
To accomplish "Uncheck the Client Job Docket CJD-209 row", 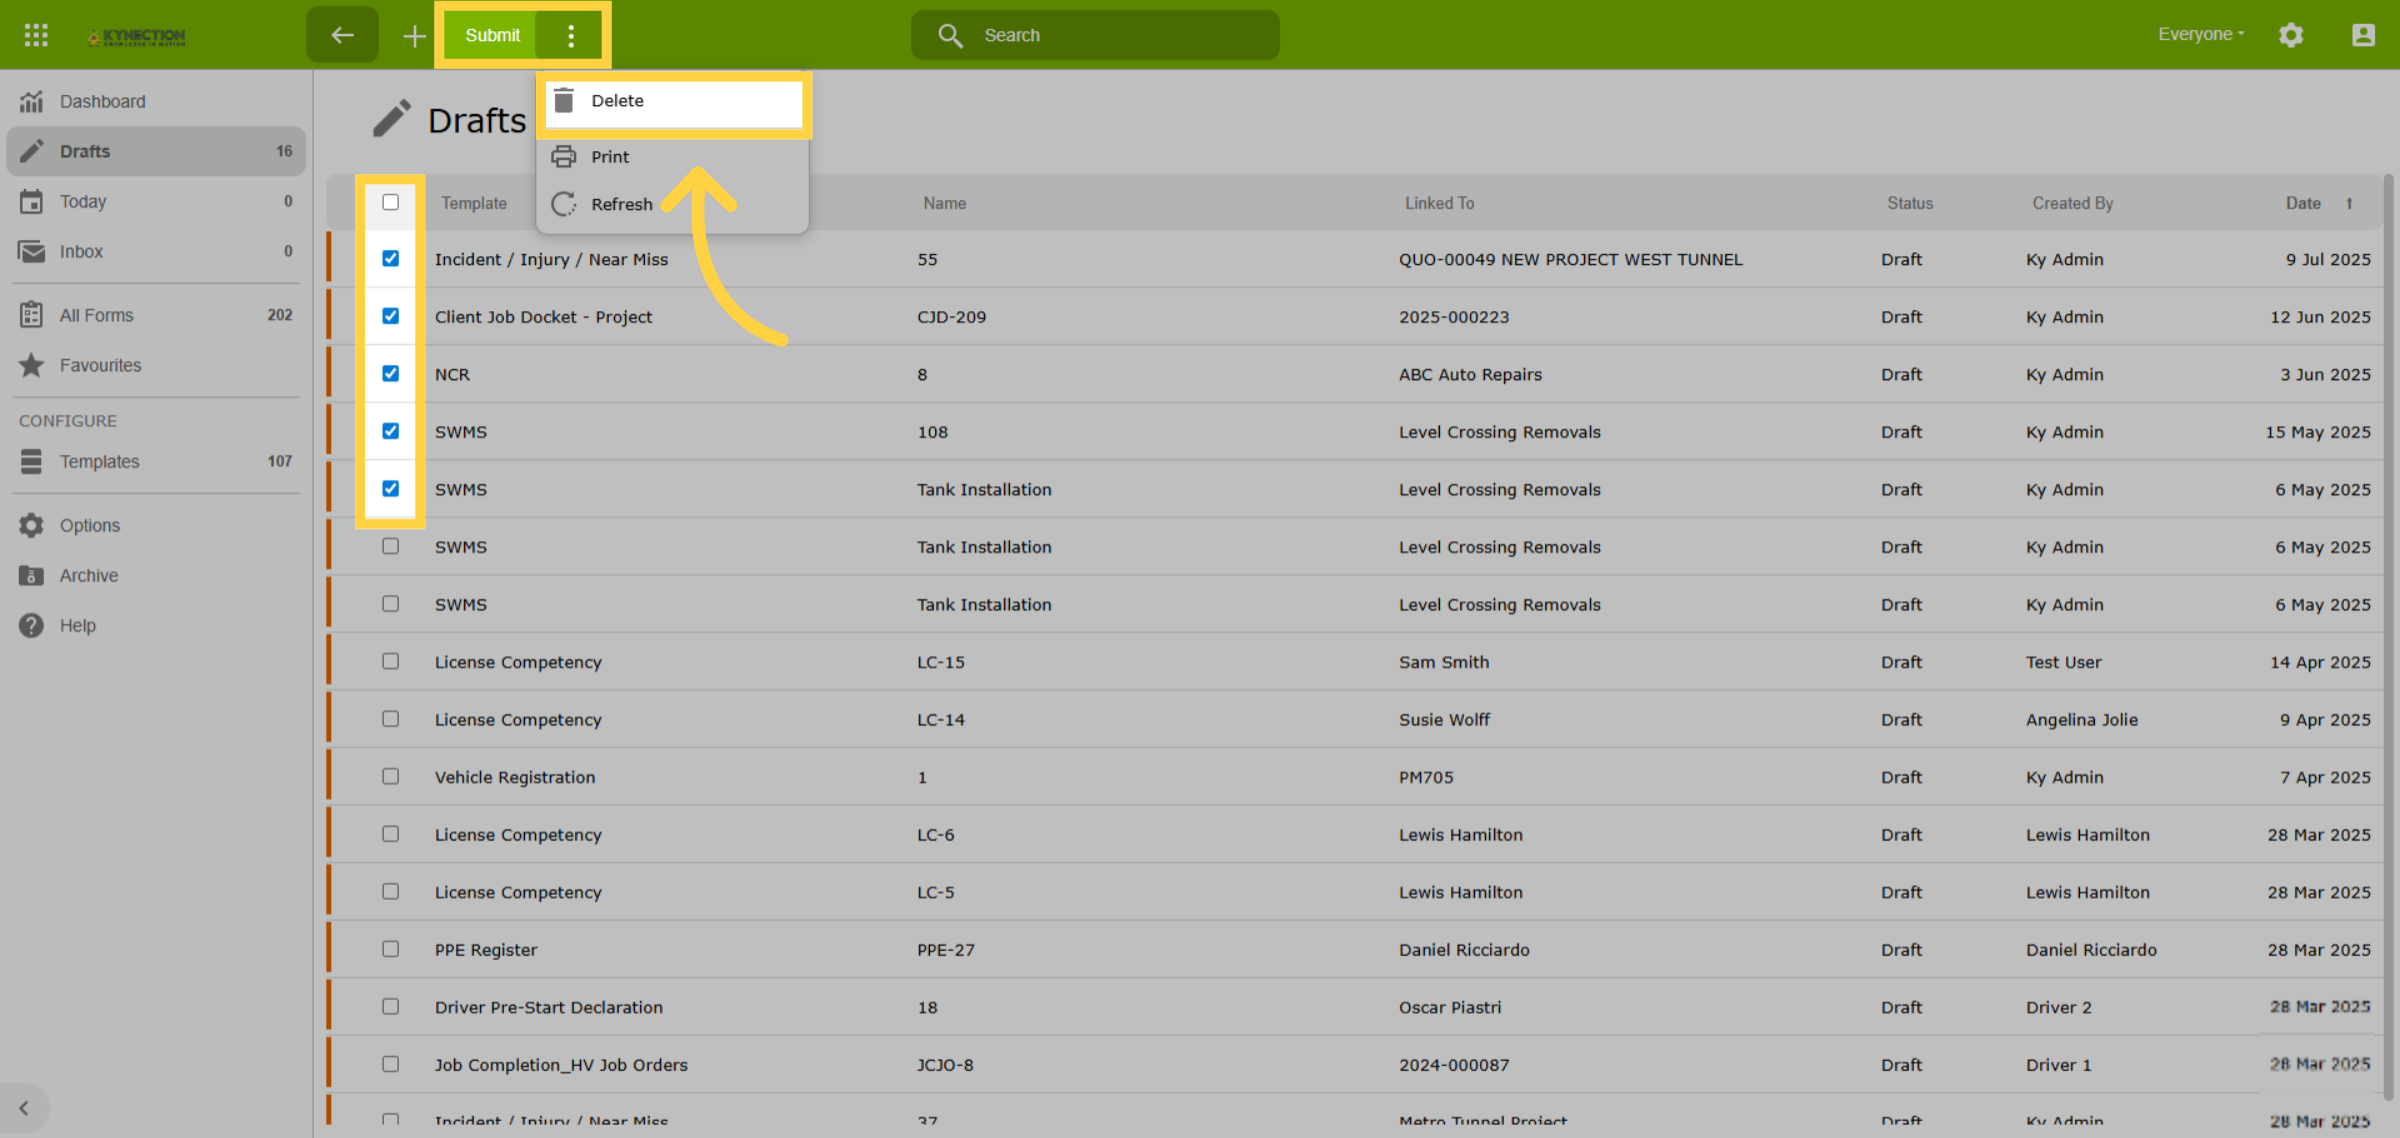I will (x=391, y=316).
